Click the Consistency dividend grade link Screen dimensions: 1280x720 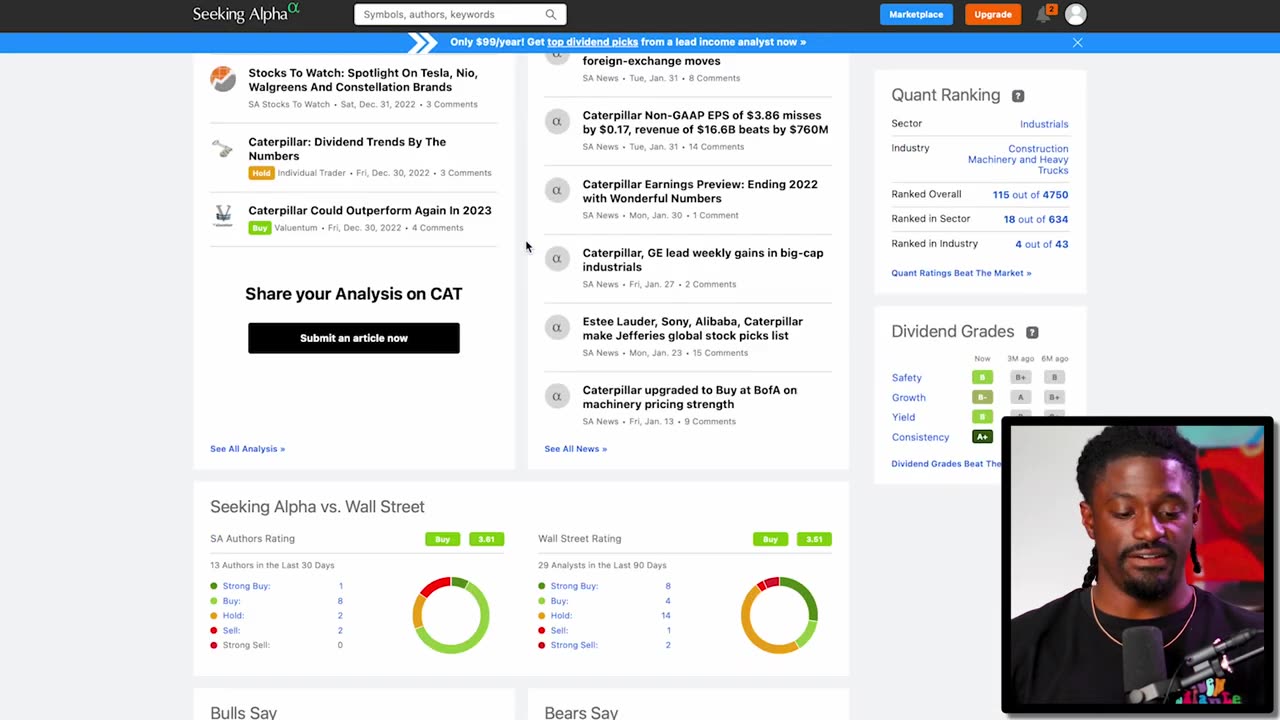click(920, 437)
